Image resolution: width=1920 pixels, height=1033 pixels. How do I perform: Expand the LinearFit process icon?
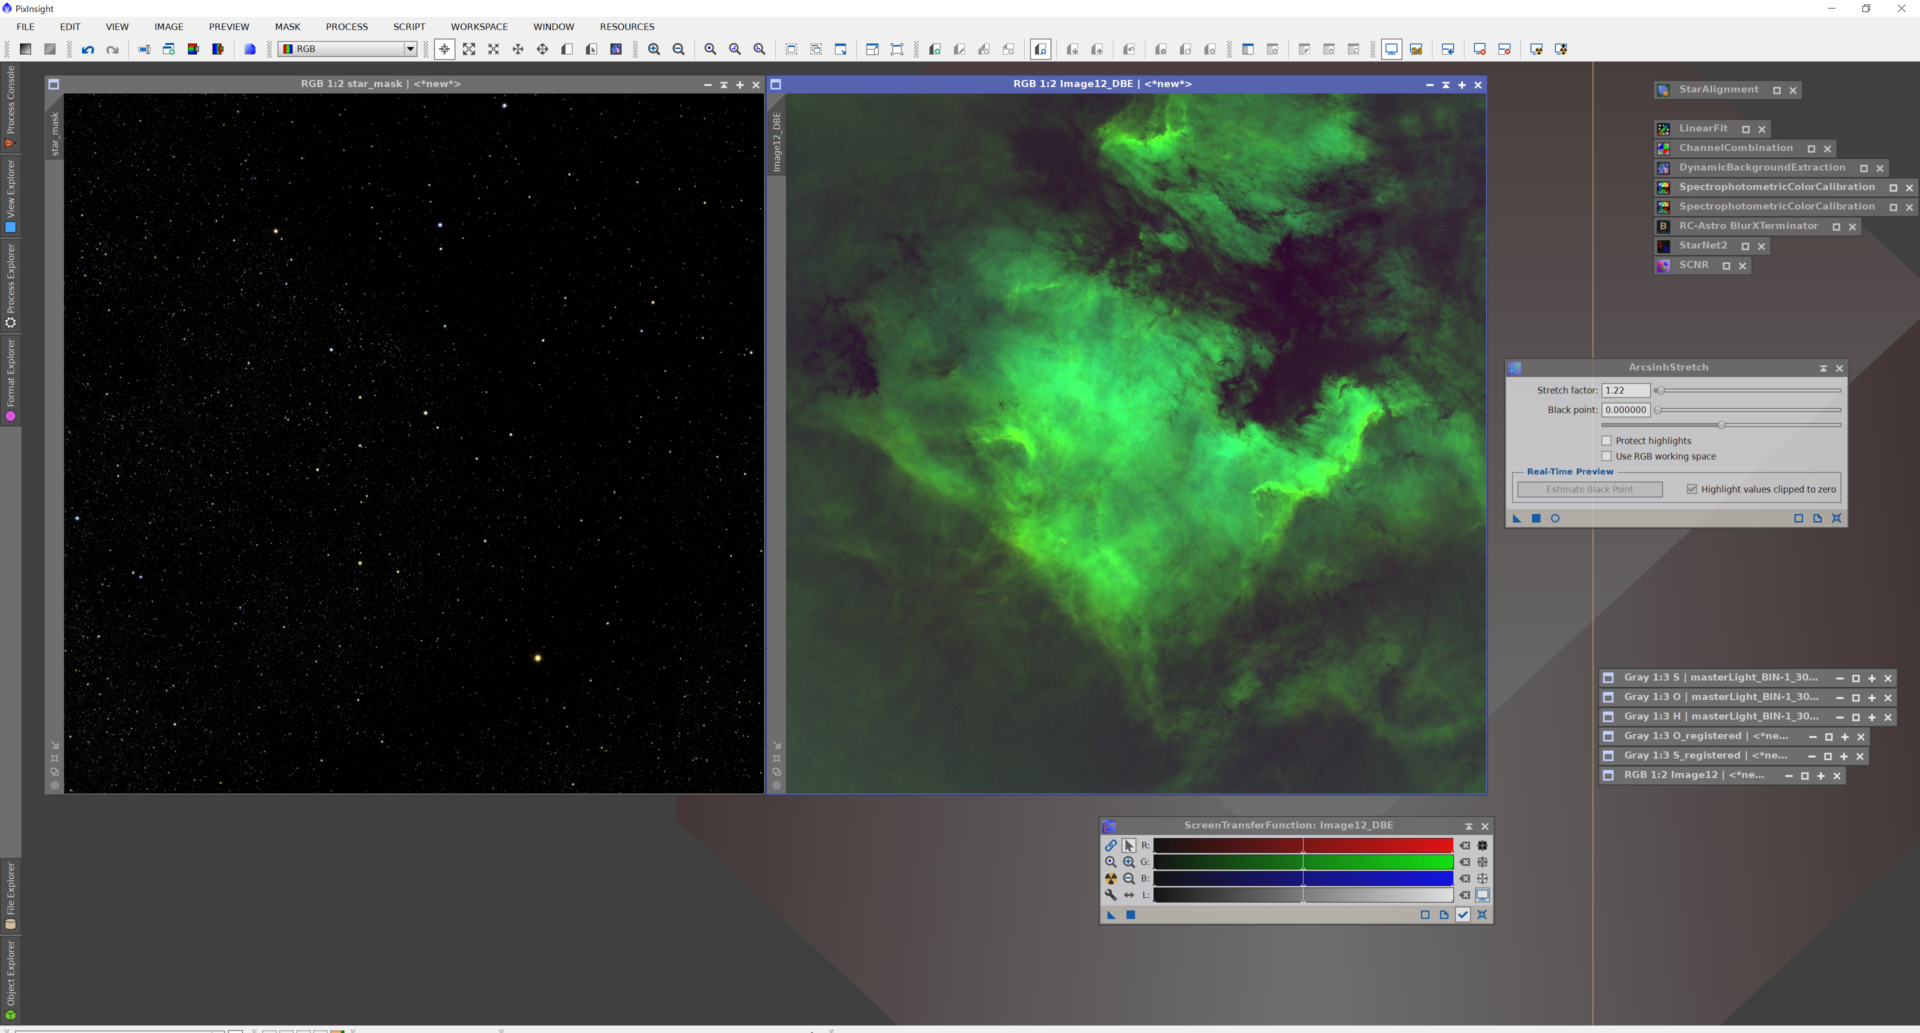coord(1746,129)
